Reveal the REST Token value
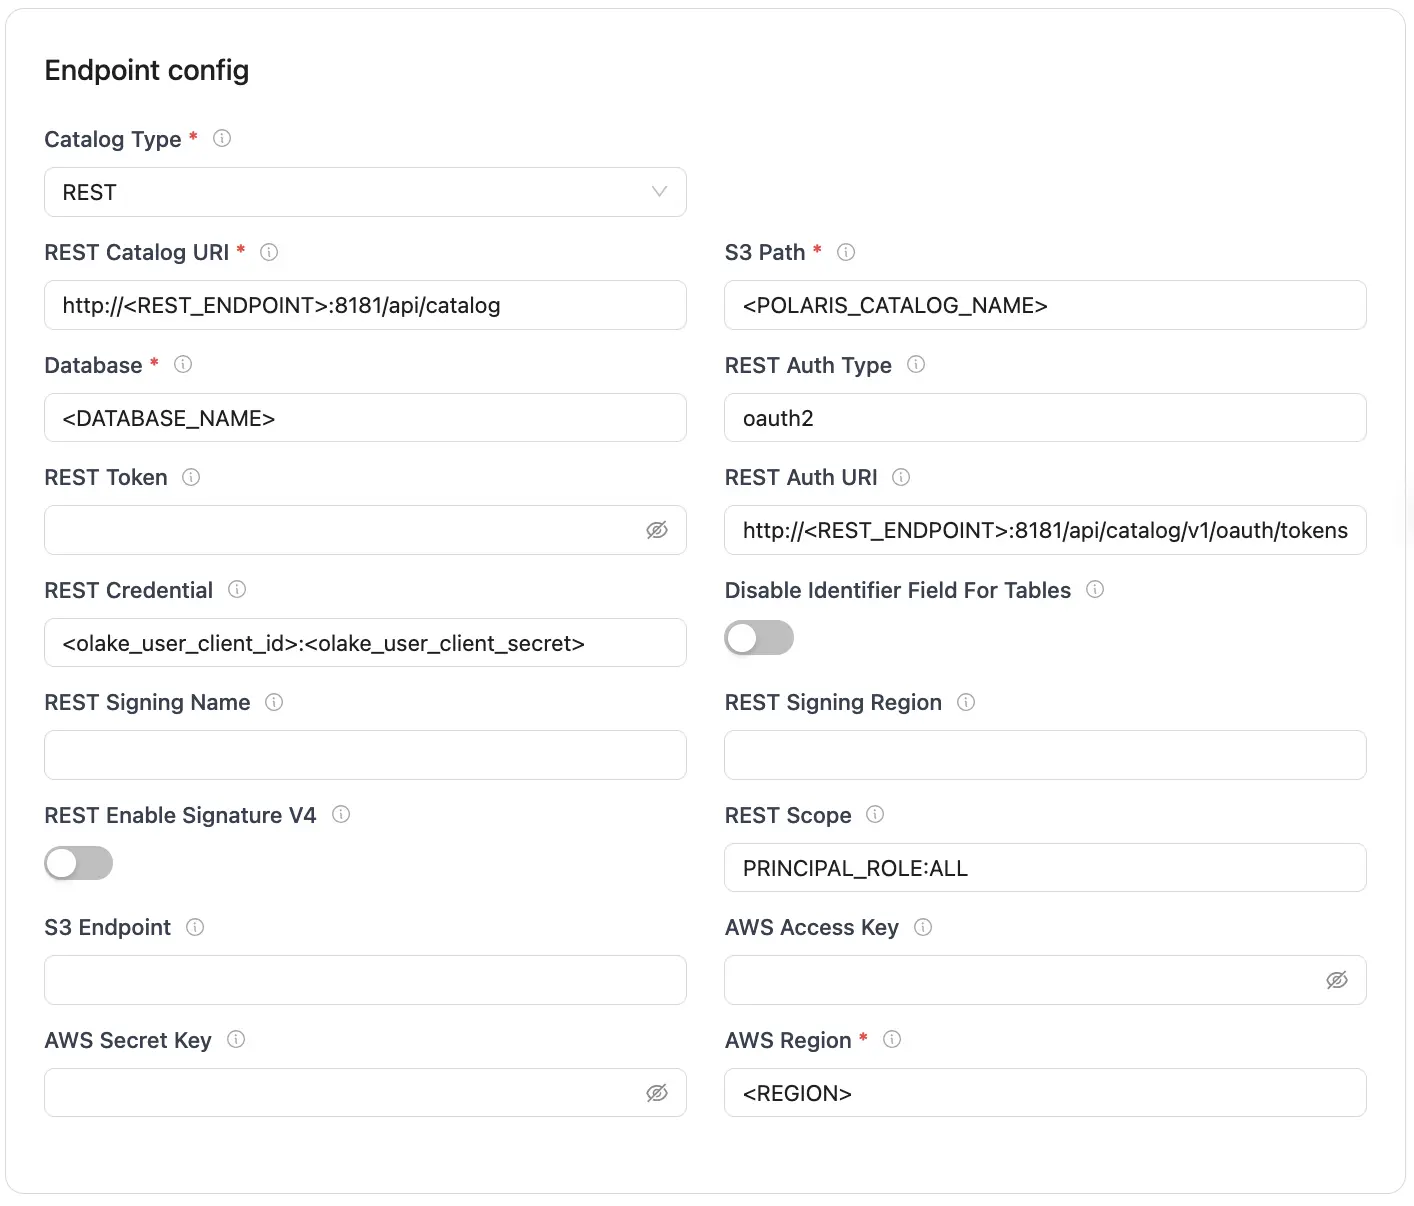 (656, 530)
